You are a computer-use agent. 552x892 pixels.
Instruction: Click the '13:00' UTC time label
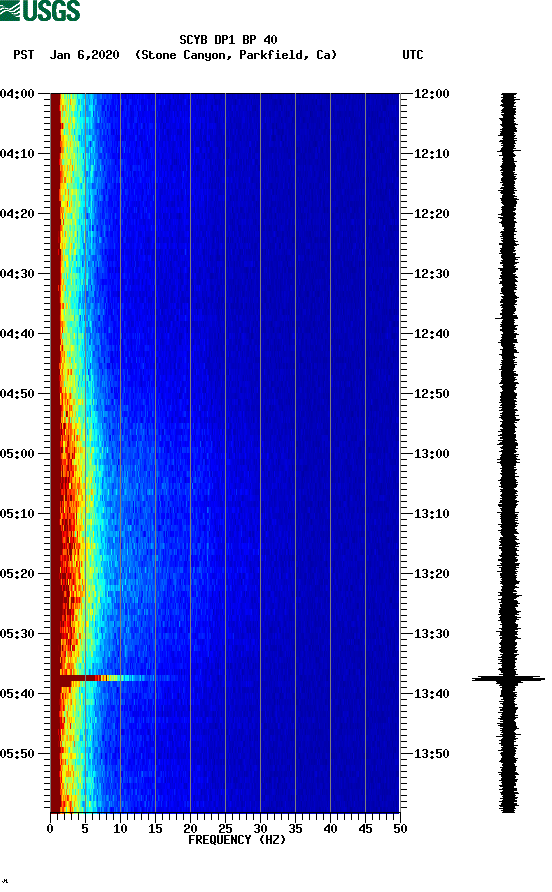[x=432, y=454]
